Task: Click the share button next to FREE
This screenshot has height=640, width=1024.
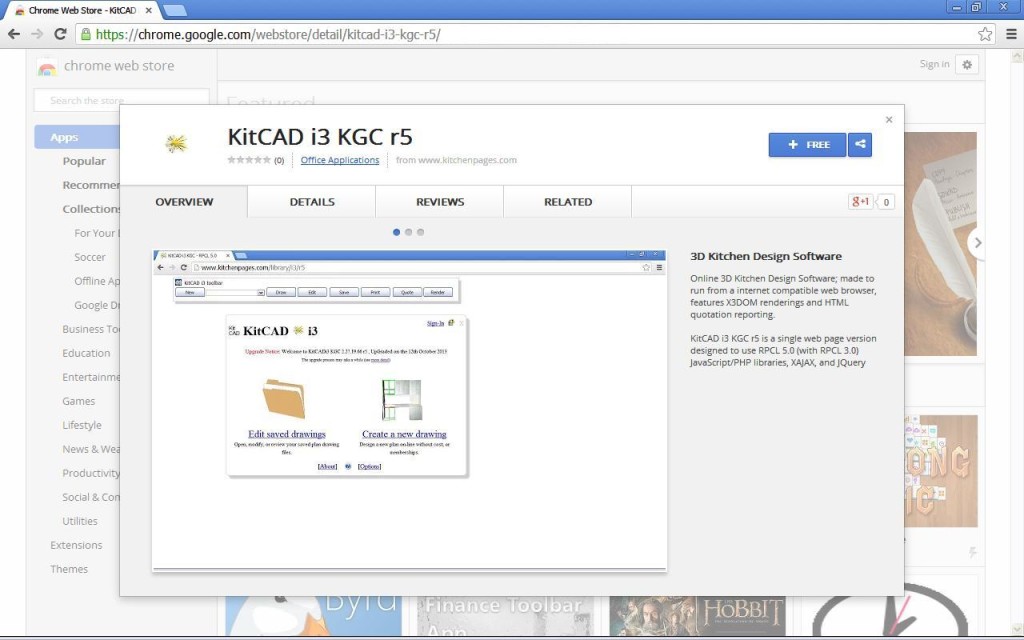Action: (x=860, y=144)
